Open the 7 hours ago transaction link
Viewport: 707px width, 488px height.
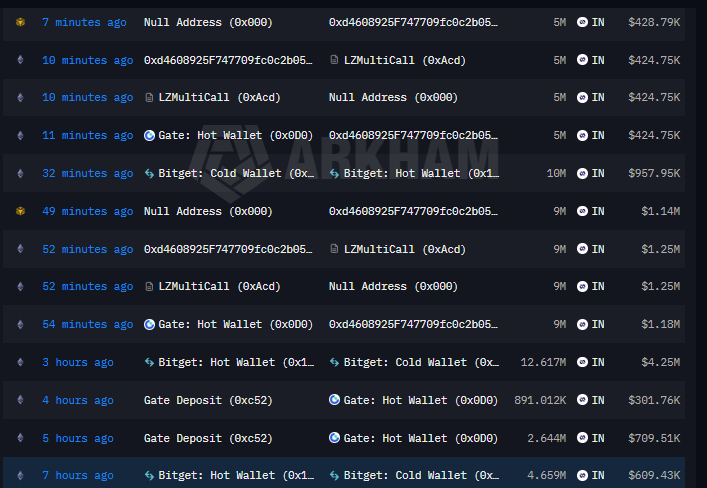click(x=78, y=475)
